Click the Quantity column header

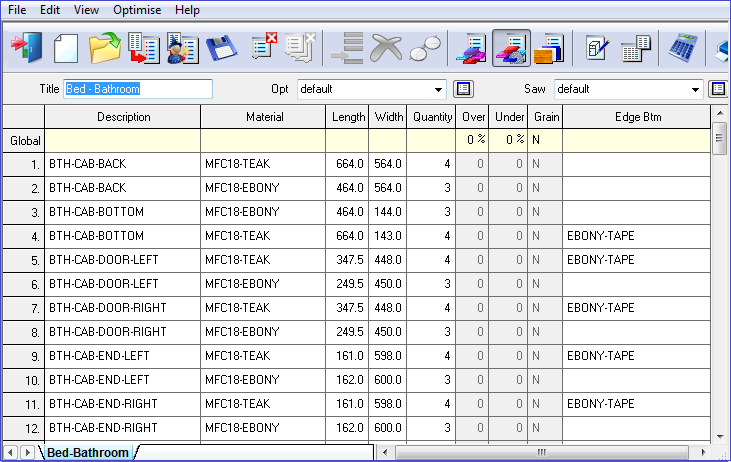click(x=431, y=117)
